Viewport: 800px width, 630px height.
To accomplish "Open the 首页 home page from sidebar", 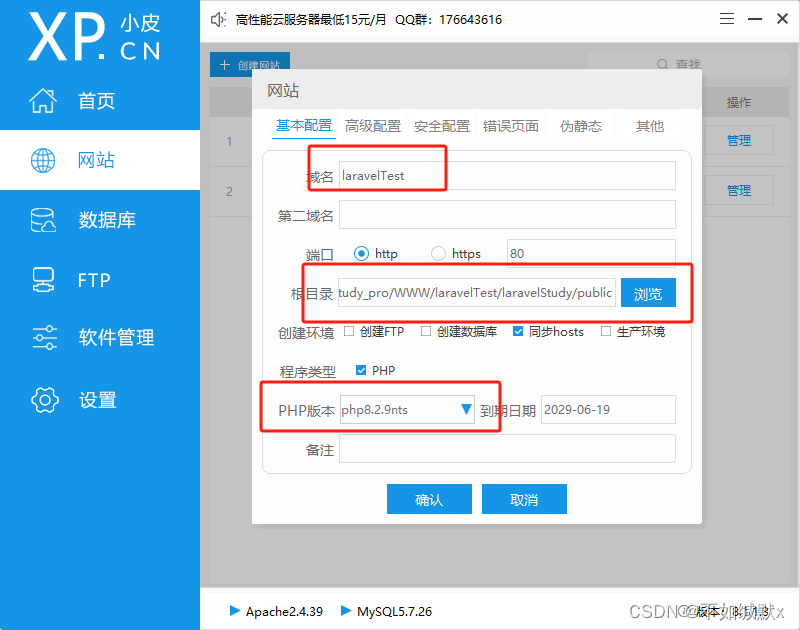I will tap(97, 100).
